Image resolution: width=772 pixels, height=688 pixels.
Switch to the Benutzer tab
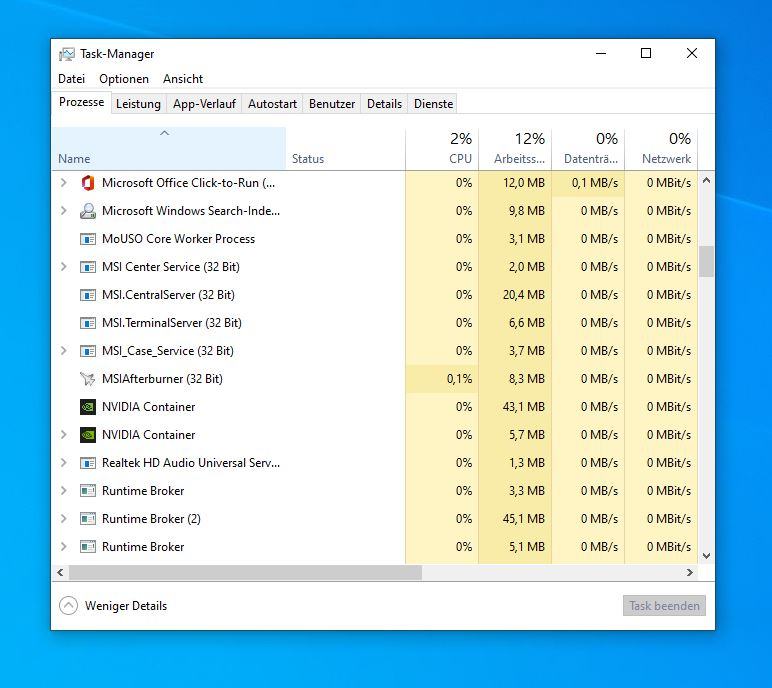pyautogui.click(x=332, y=104)
